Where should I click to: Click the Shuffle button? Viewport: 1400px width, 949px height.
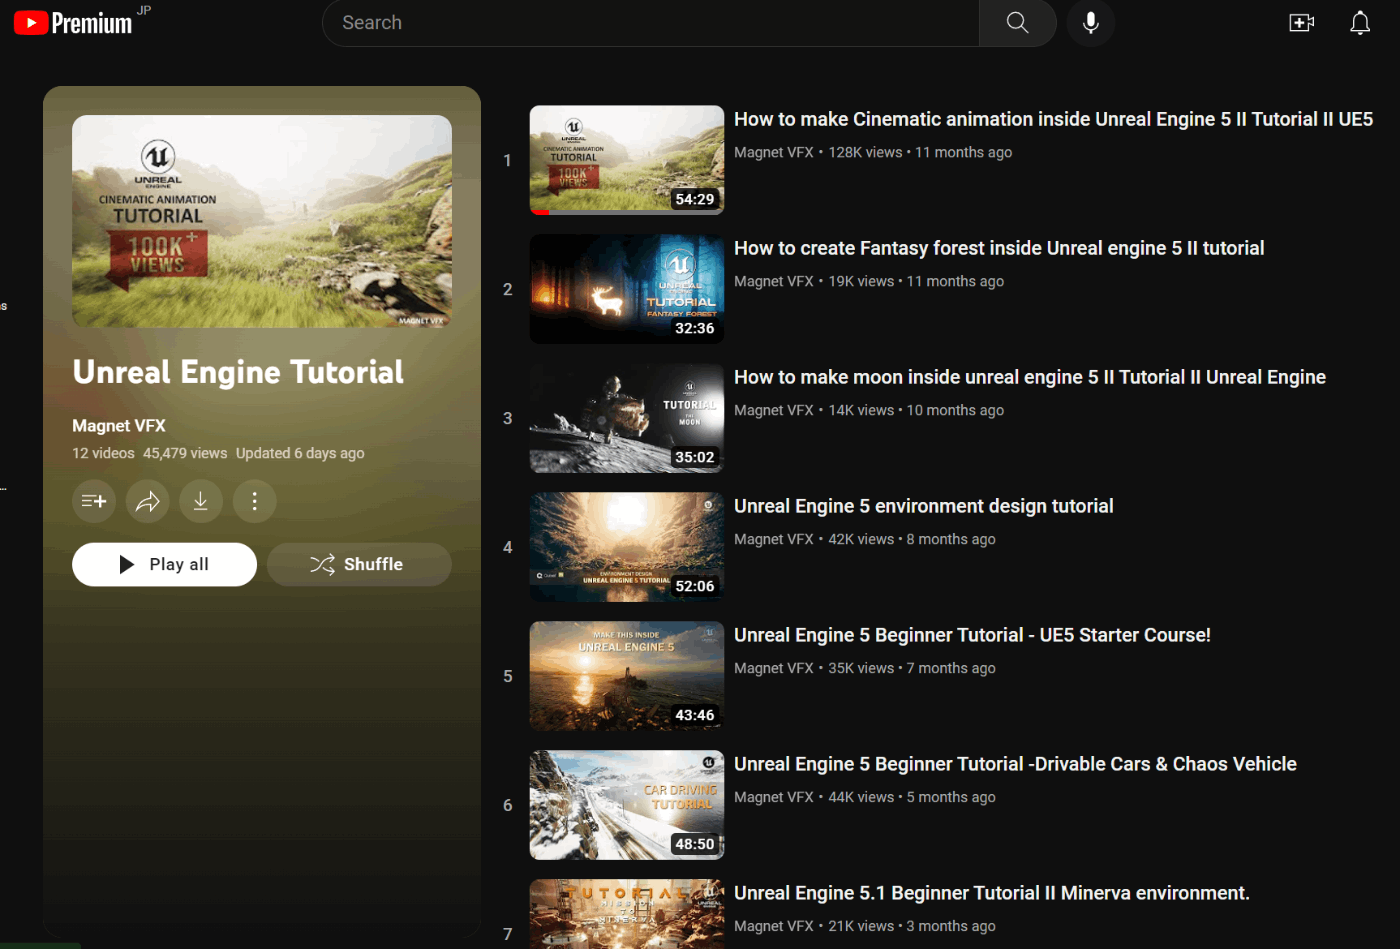click(359, 564)
